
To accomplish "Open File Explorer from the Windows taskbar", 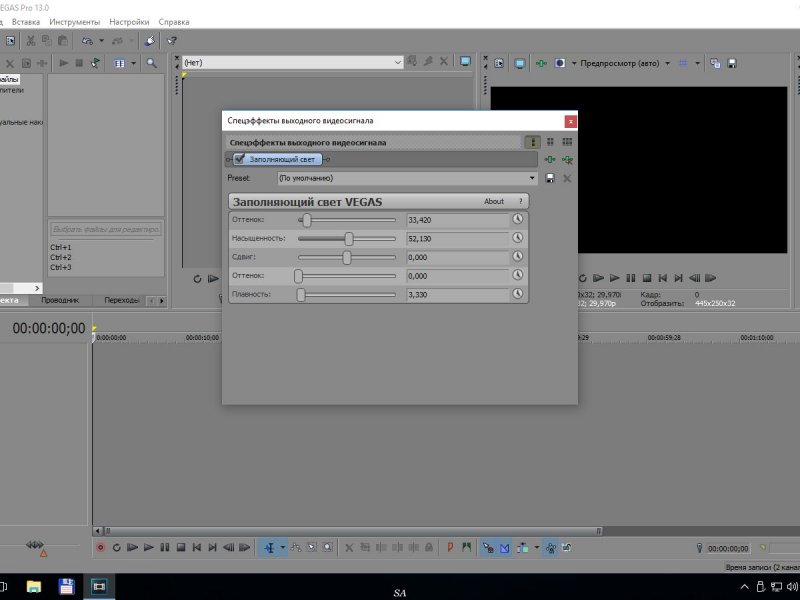I will pyautogui.click(x=34, y=587).
